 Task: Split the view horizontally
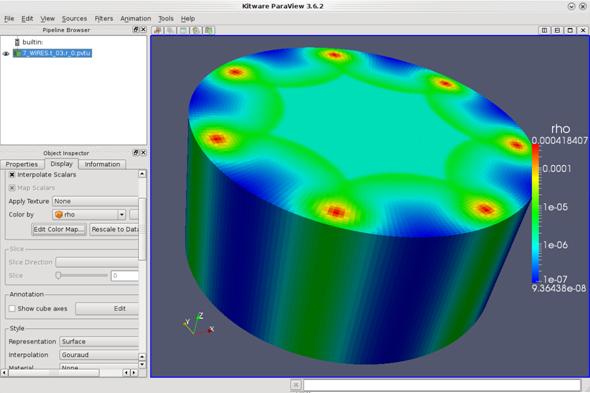(544, 30)
